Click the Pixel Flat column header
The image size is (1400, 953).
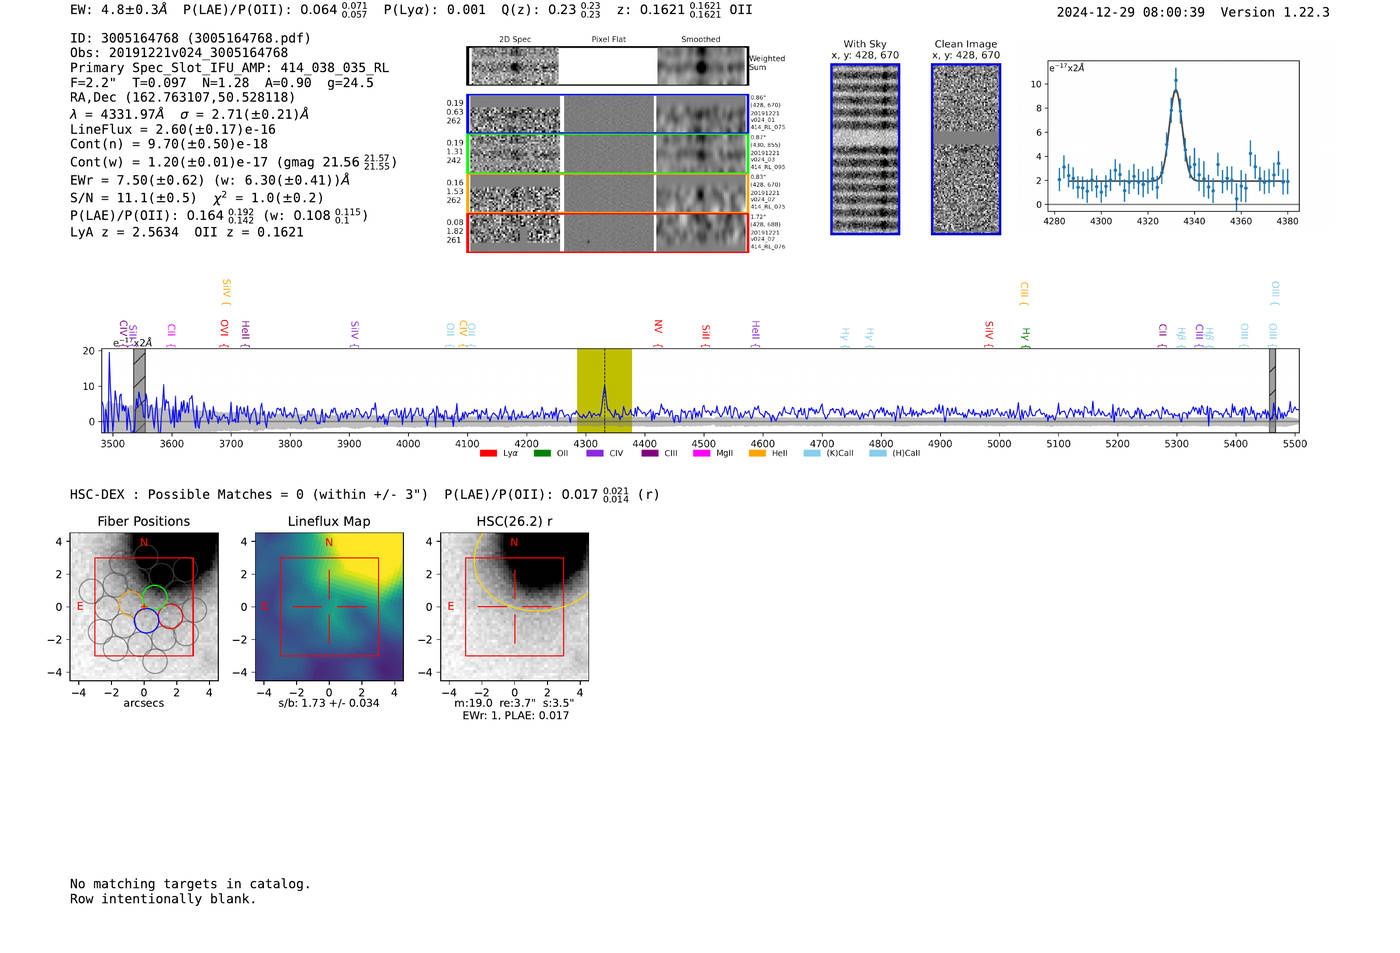609,40
